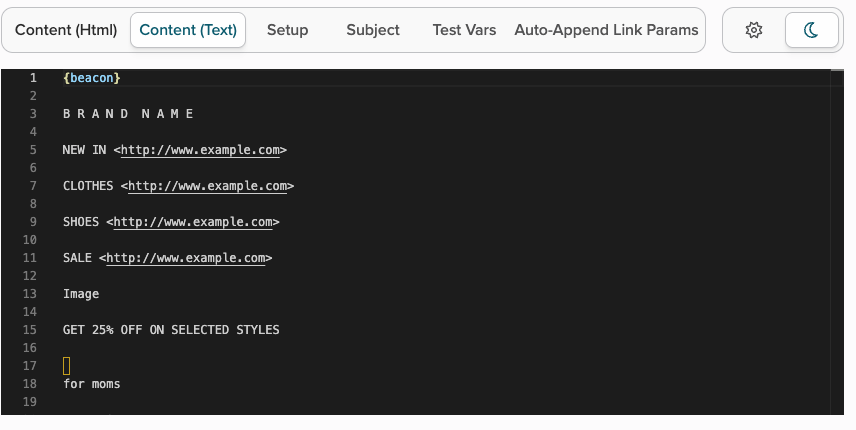Open the Setup tab
Screen dimensions: 856x430
pyautogui.click(x=287, y=30)
